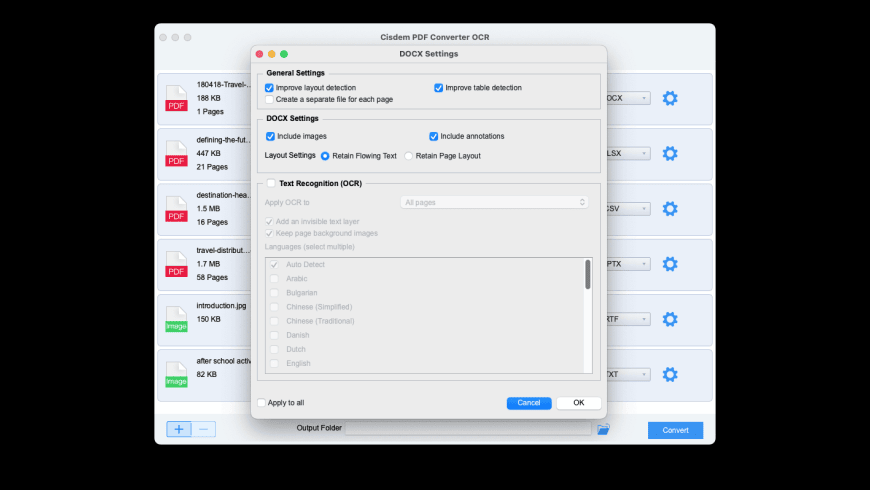Click PDF icon of 180418-Travel file
The height and width of the screenshot is (490, 870).
click(x=176, y=98)
